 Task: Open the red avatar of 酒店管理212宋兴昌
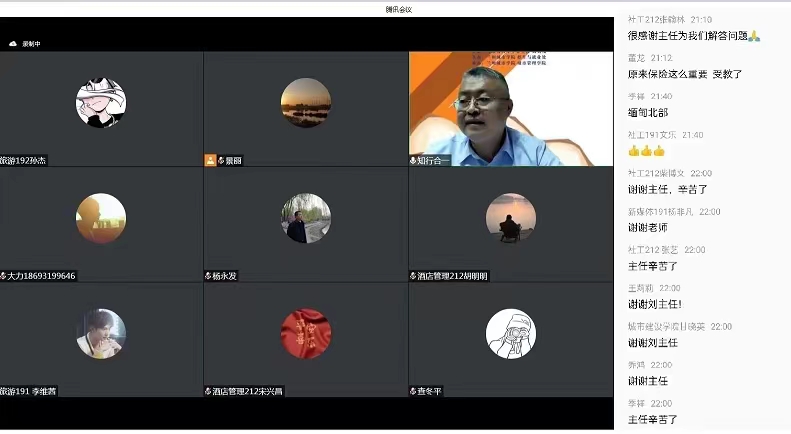[306, 333]
